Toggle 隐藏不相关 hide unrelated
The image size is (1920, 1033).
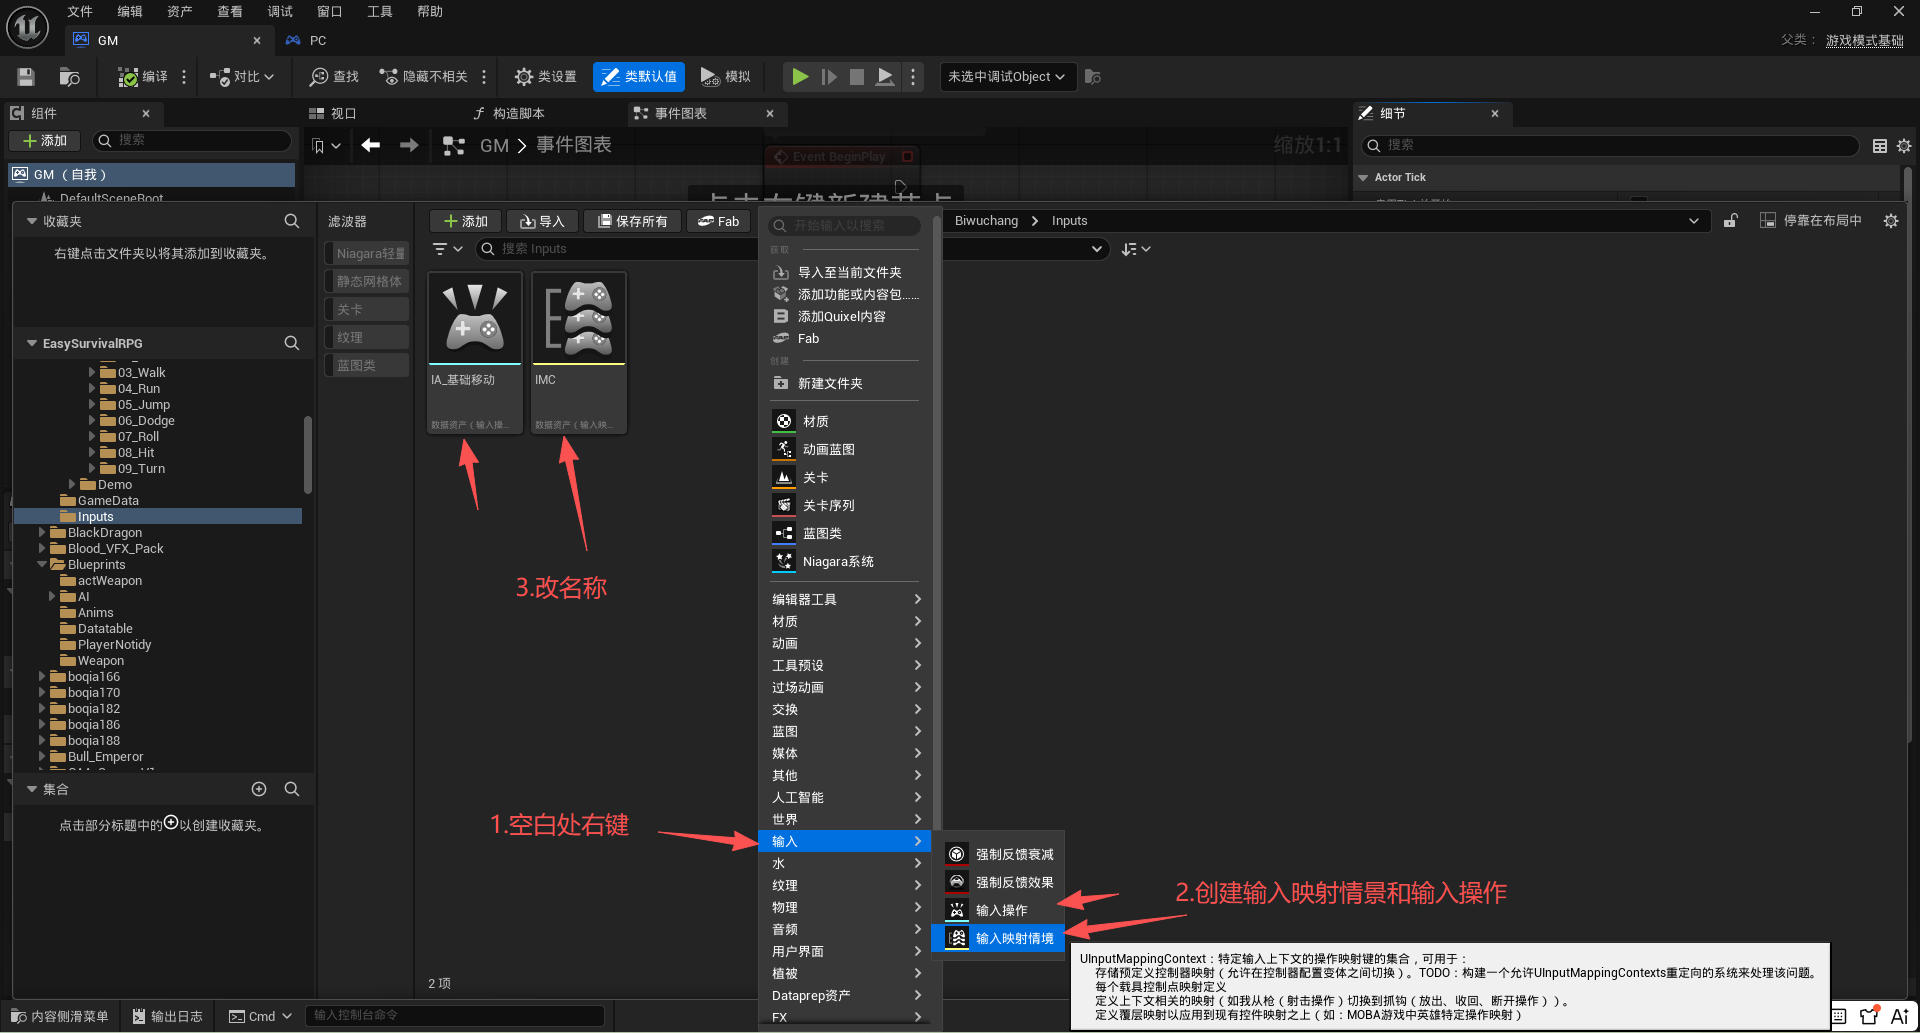(x=424, y=77)
